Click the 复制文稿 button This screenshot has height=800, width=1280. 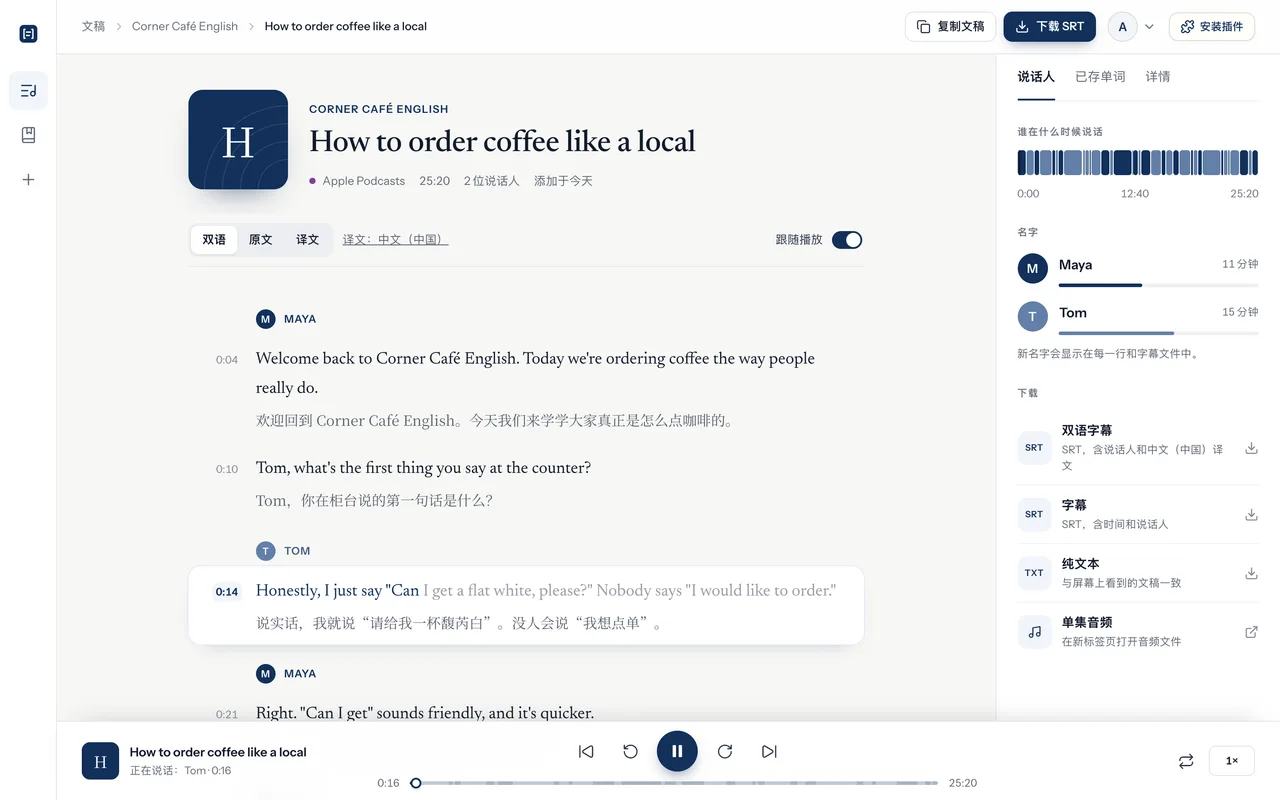pos(950,27)
